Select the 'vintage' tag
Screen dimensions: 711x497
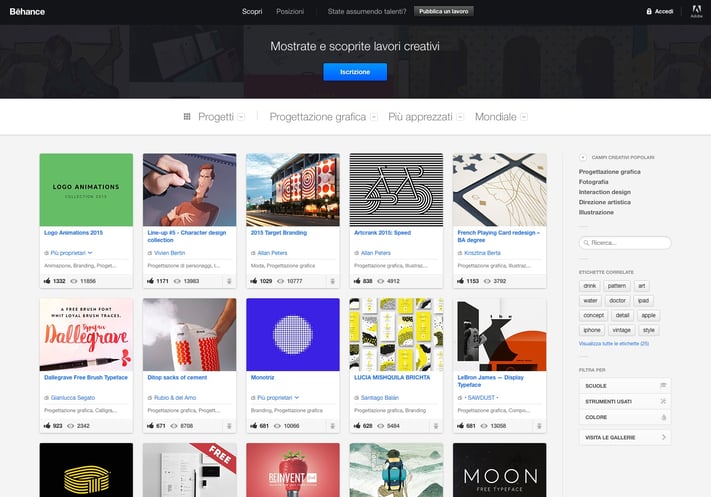pyautogui.click(x=621, y=330)
